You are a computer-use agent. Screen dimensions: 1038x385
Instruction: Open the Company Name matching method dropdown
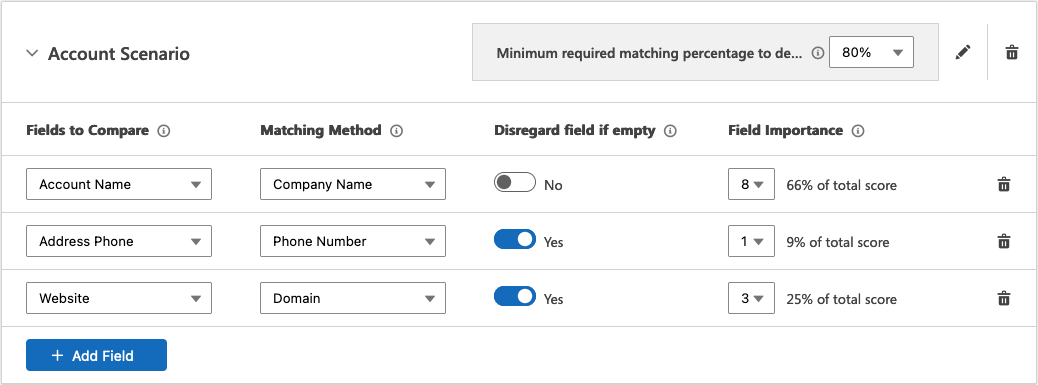pyautogui.click(x=353, y=184)
